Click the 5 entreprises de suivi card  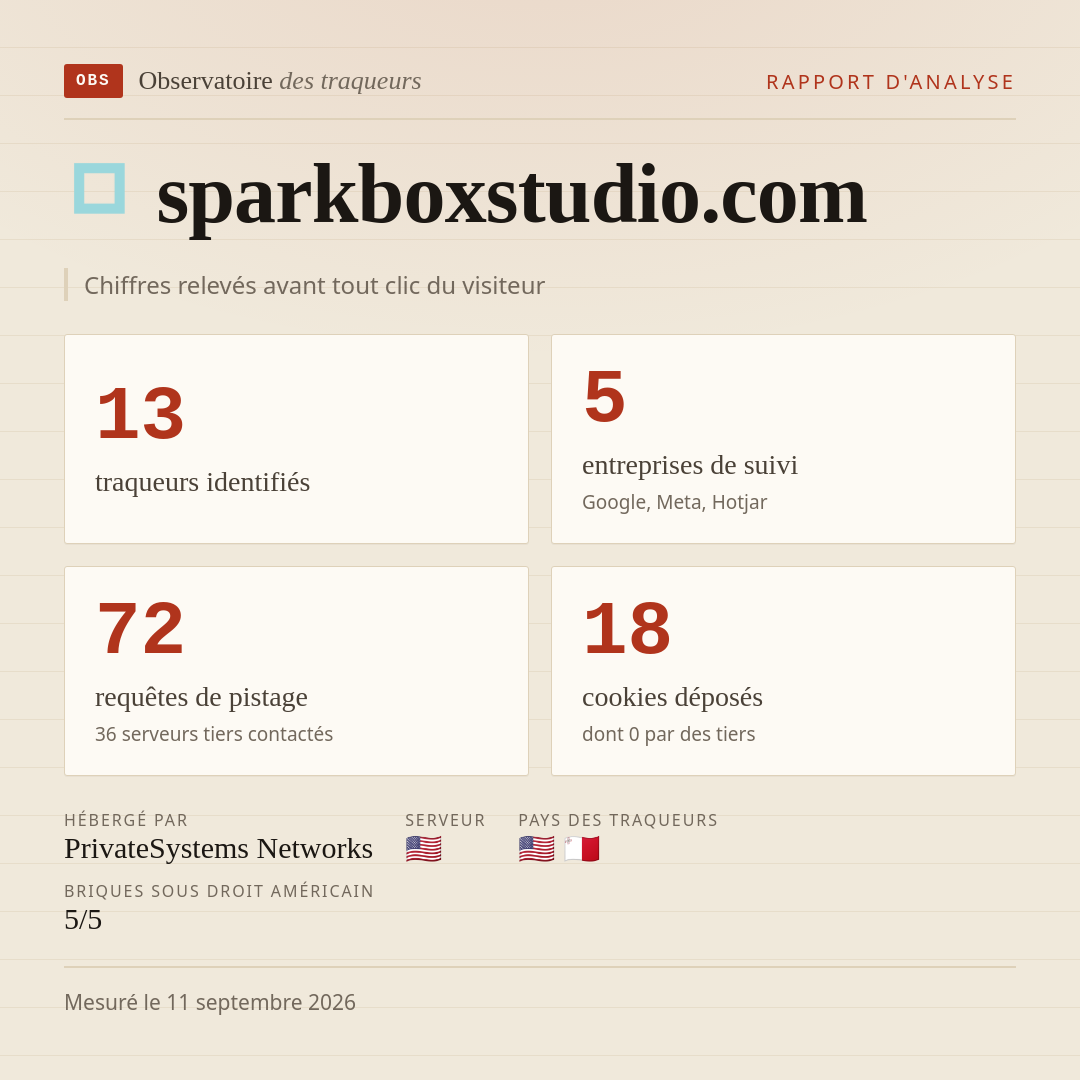[x=783, y=439]
